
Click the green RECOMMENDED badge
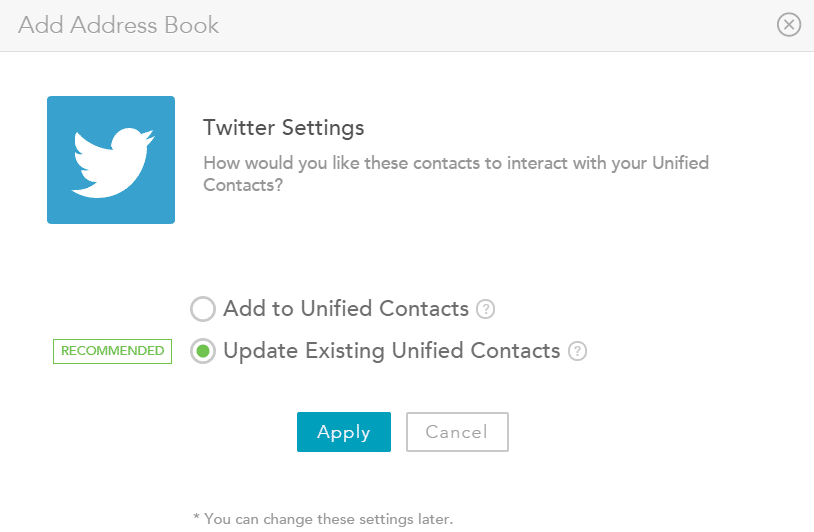pyautogui.click(x=112, y=351)
